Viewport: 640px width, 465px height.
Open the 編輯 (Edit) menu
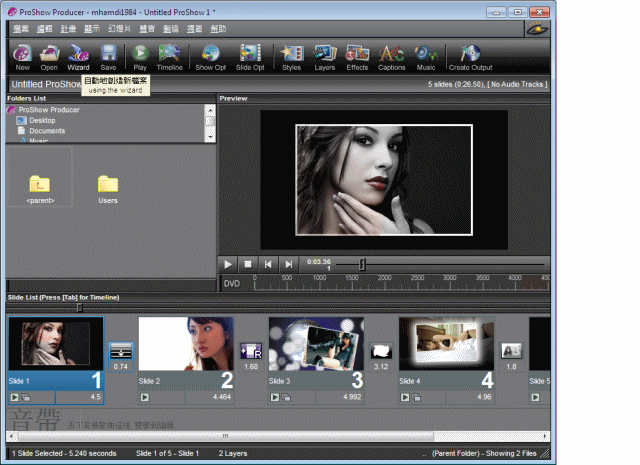tap(44, 29)
